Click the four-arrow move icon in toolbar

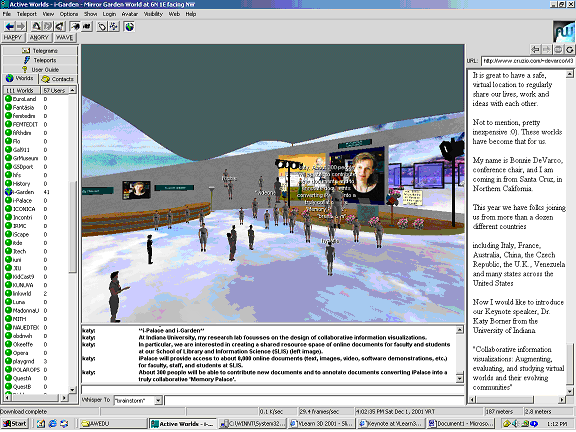(114, 26)
